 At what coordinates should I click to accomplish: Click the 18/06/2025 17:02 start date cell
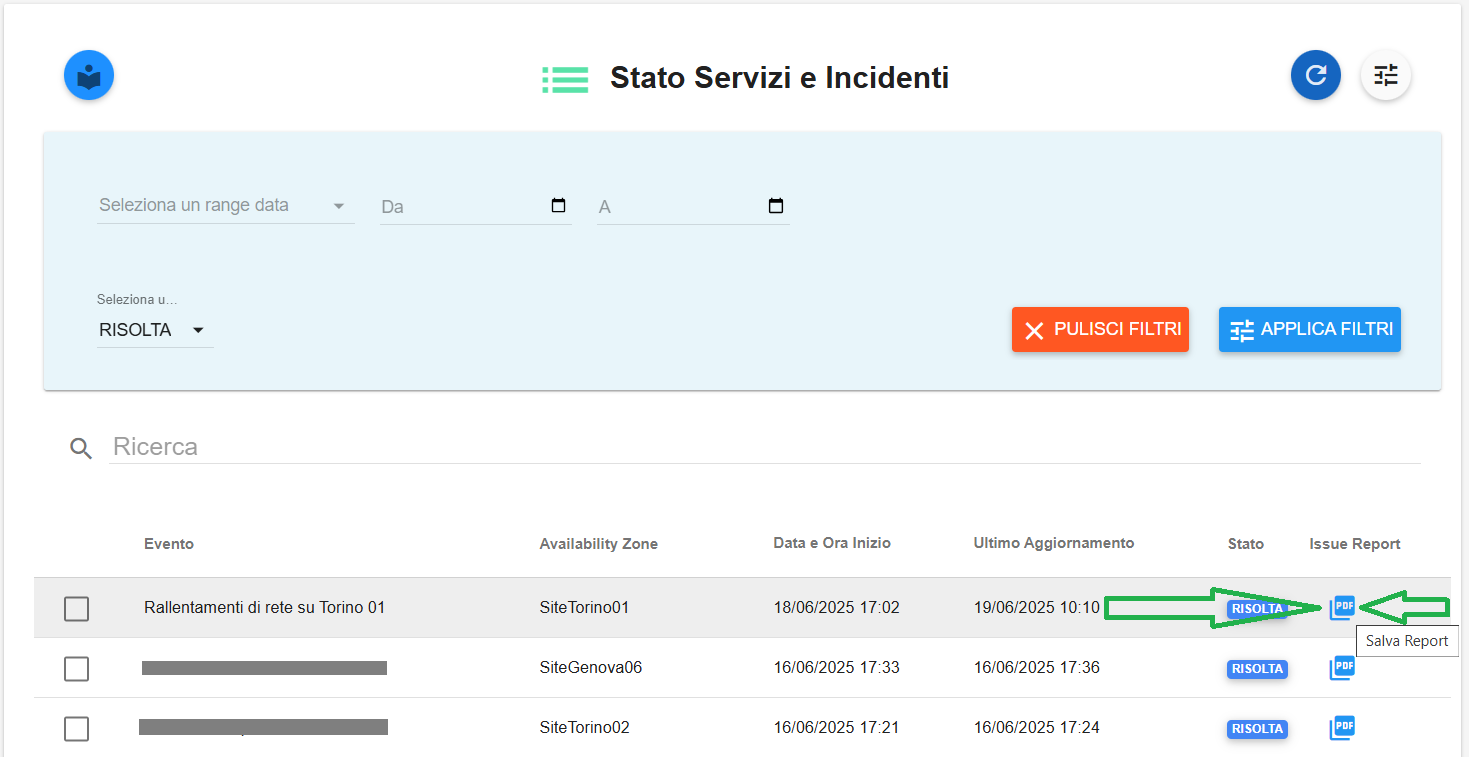(x=837, y=607)
